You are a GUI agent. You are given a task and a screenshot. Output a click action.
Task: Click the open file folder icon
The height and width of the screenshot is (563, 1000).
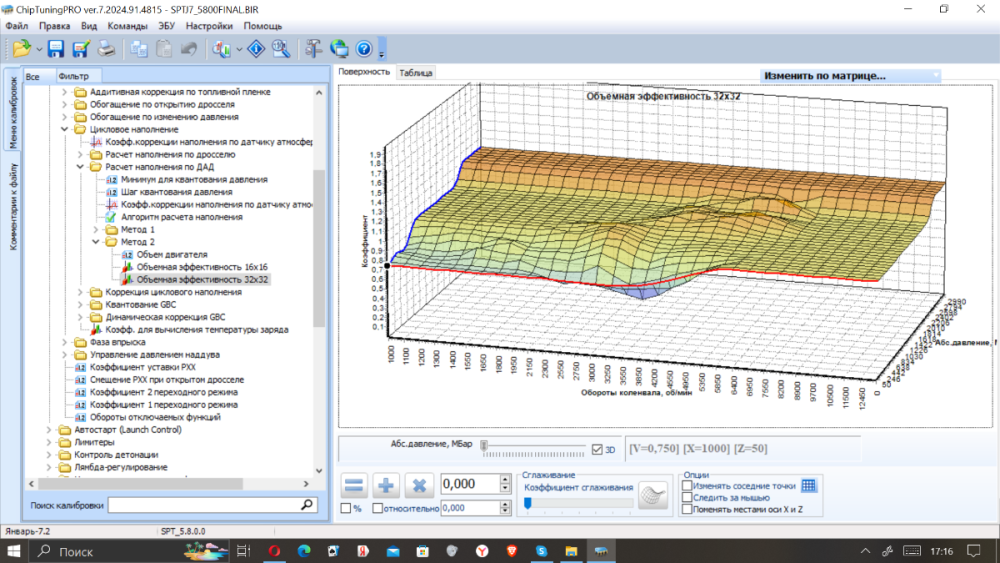click(x=21, y=48)
